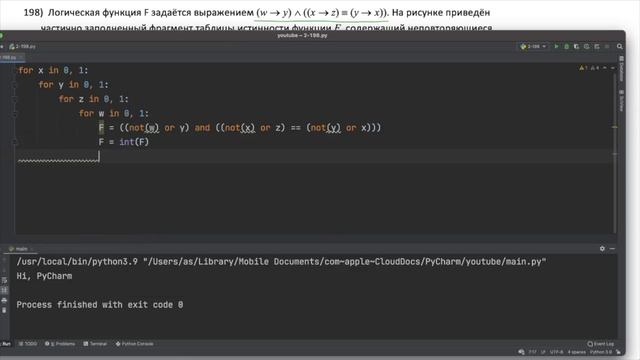Click the error stripe mark on right gutter
640x360 pixels.
pos(615,127)
